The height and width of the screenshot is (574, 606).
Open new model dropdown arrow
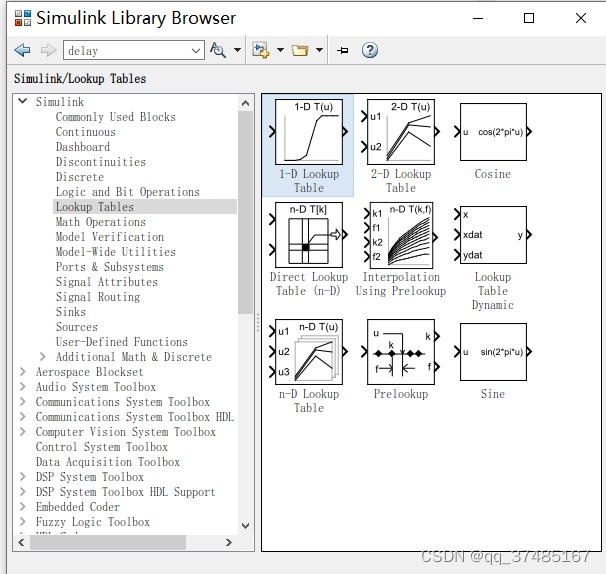(281, 50)
